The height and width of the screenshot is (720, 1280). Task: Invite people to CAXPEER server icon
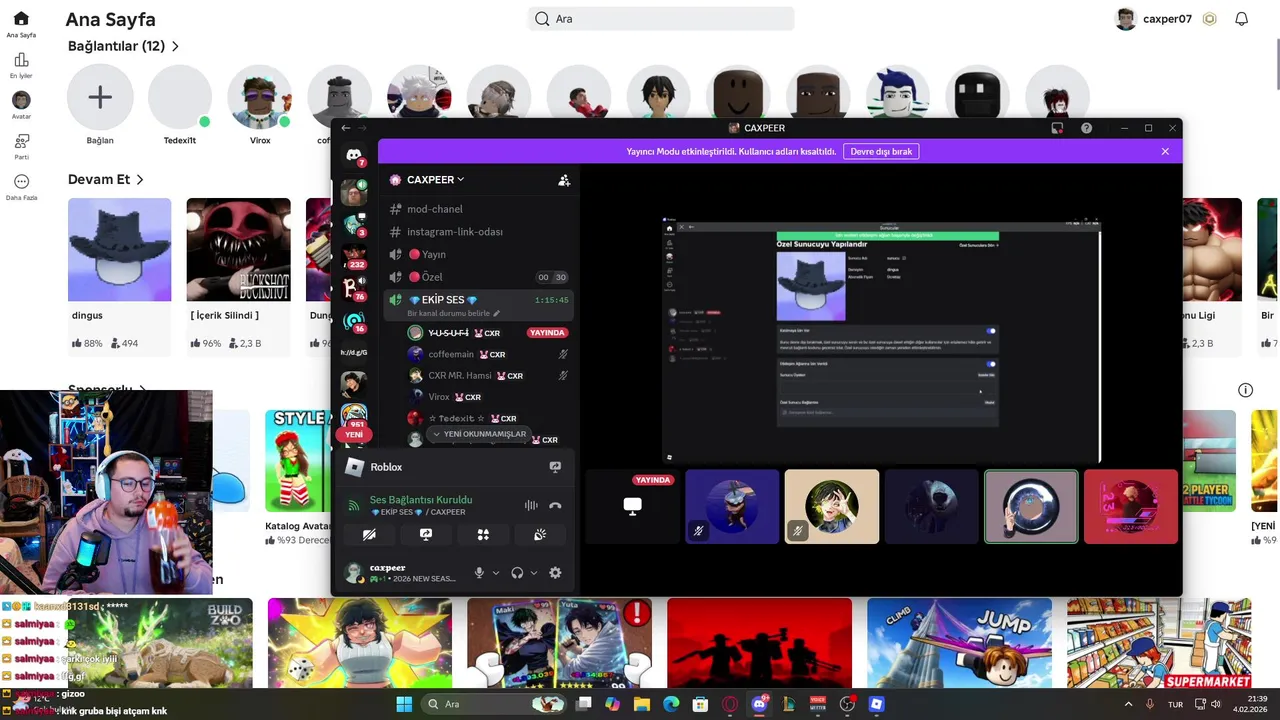564,180
